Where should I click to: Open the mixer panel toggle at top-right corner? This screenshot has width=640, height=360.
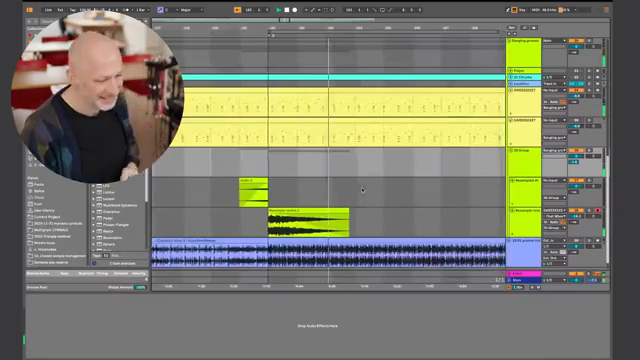point(606,10)
